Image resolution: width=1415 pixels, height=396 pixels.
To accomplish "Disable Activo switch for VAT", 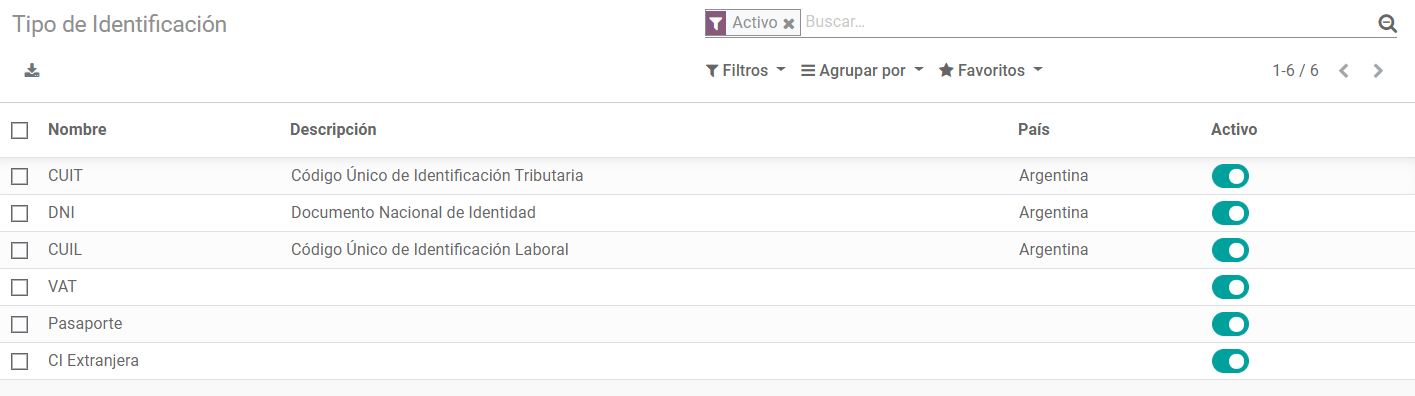I will pos(1230,287).
